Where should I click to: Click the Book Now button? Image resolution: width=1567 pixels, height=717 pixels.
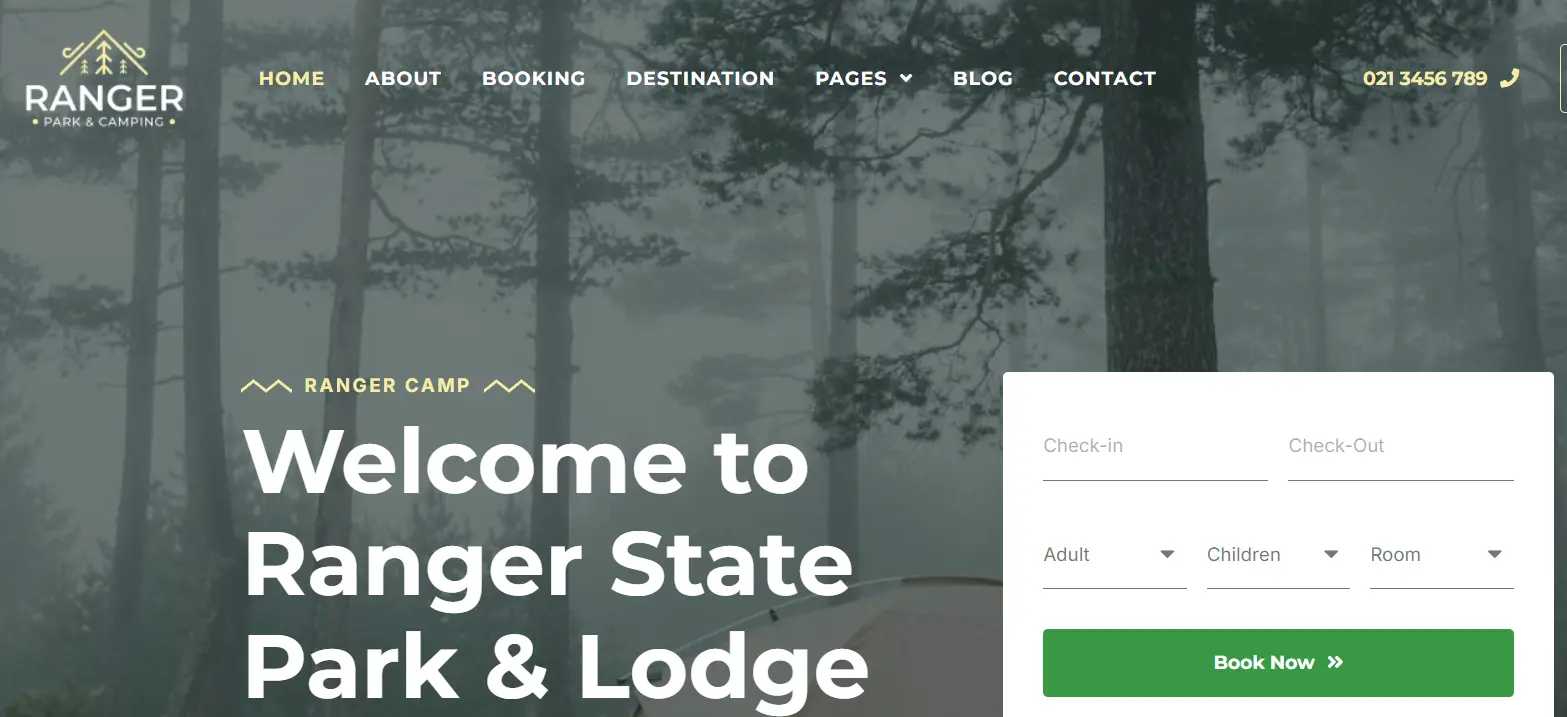[x=1278, y=663]
